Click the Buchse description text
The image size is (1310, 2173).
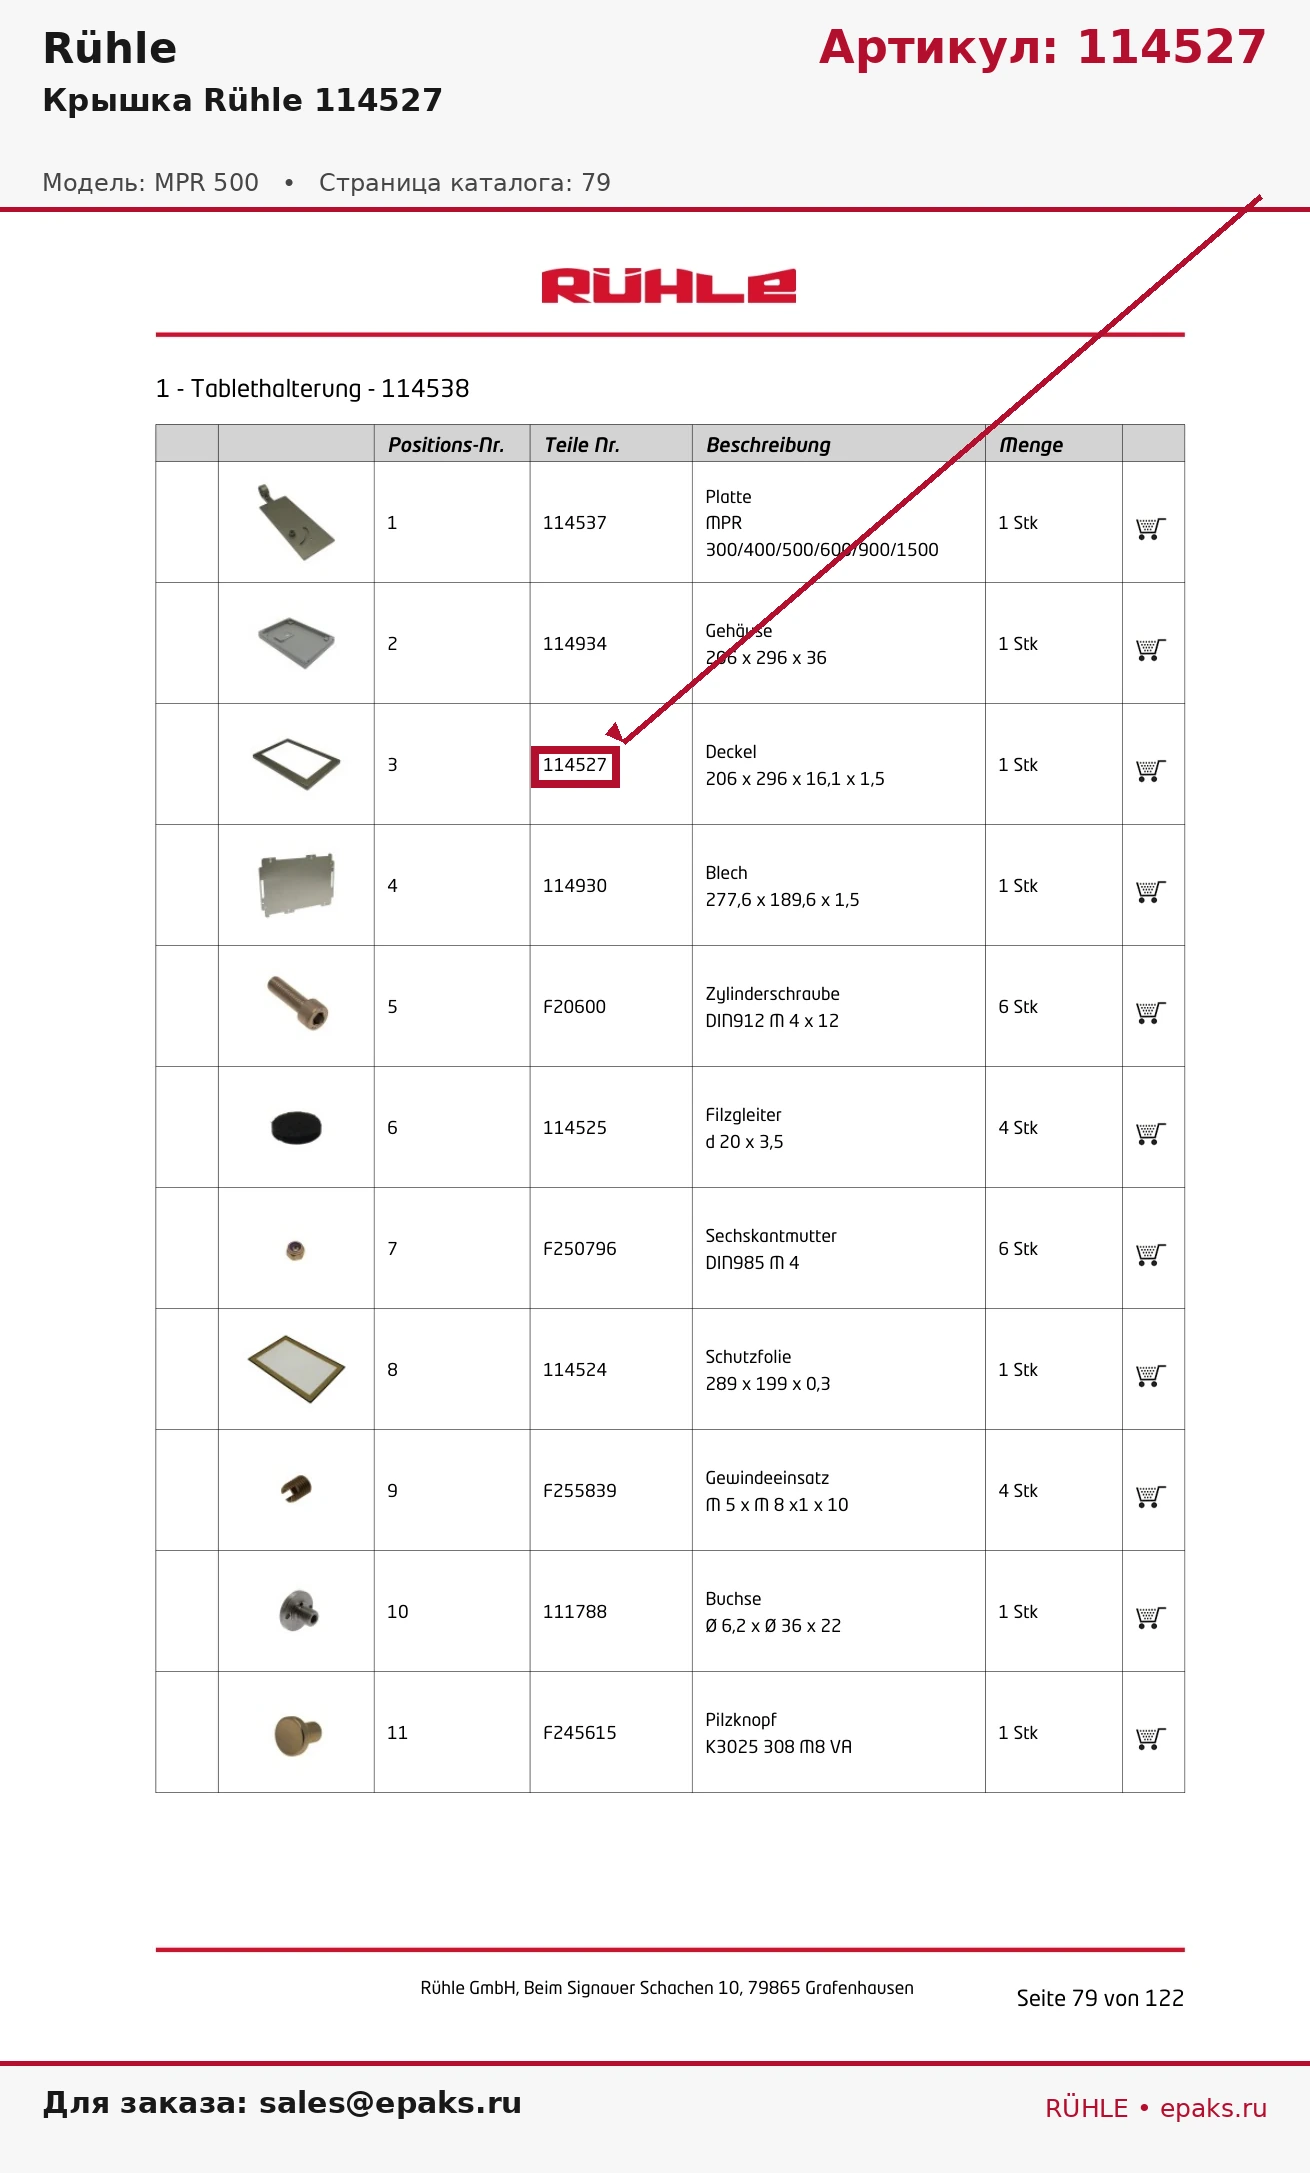[773, 1612]
